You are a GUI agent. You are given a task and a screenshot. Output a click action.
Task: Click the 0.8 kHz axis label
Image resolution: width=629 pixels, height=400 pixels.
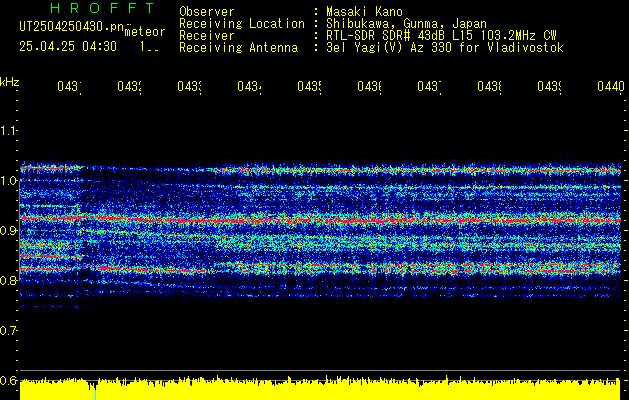(9, 280)
